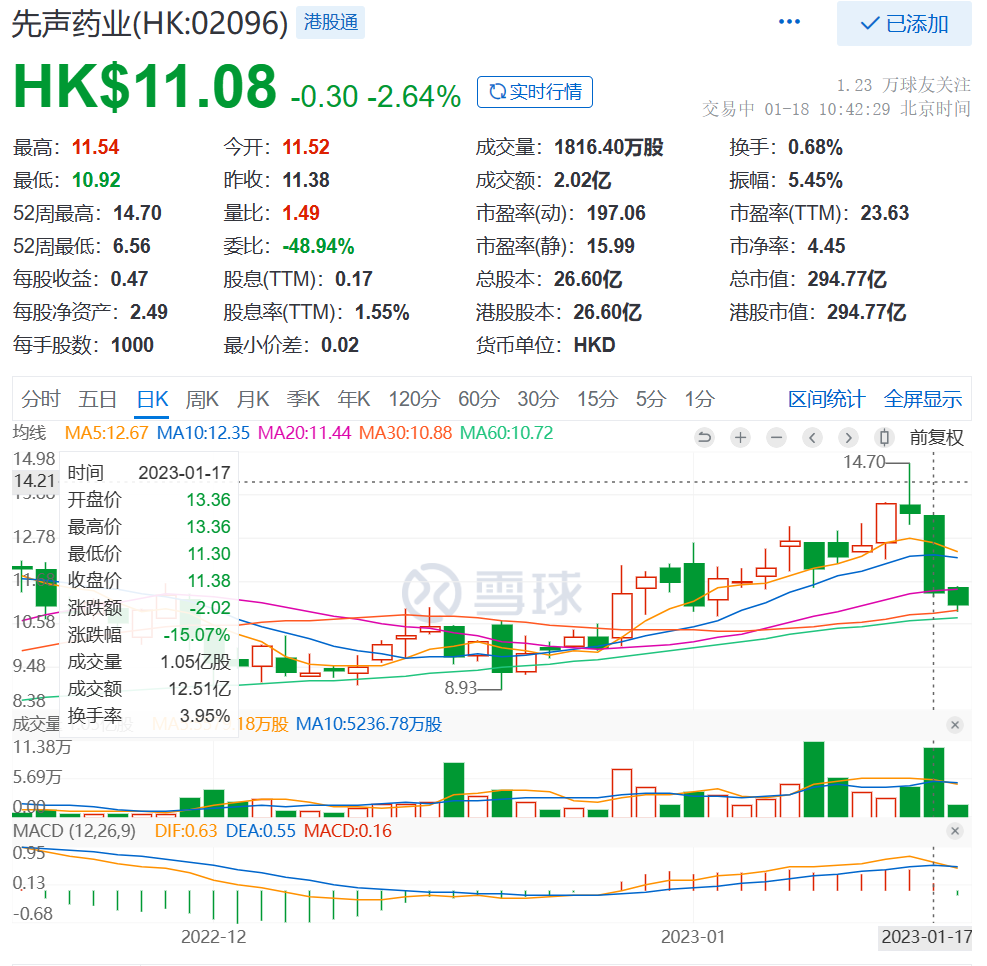Zoom out chart with minus icon

776,437
